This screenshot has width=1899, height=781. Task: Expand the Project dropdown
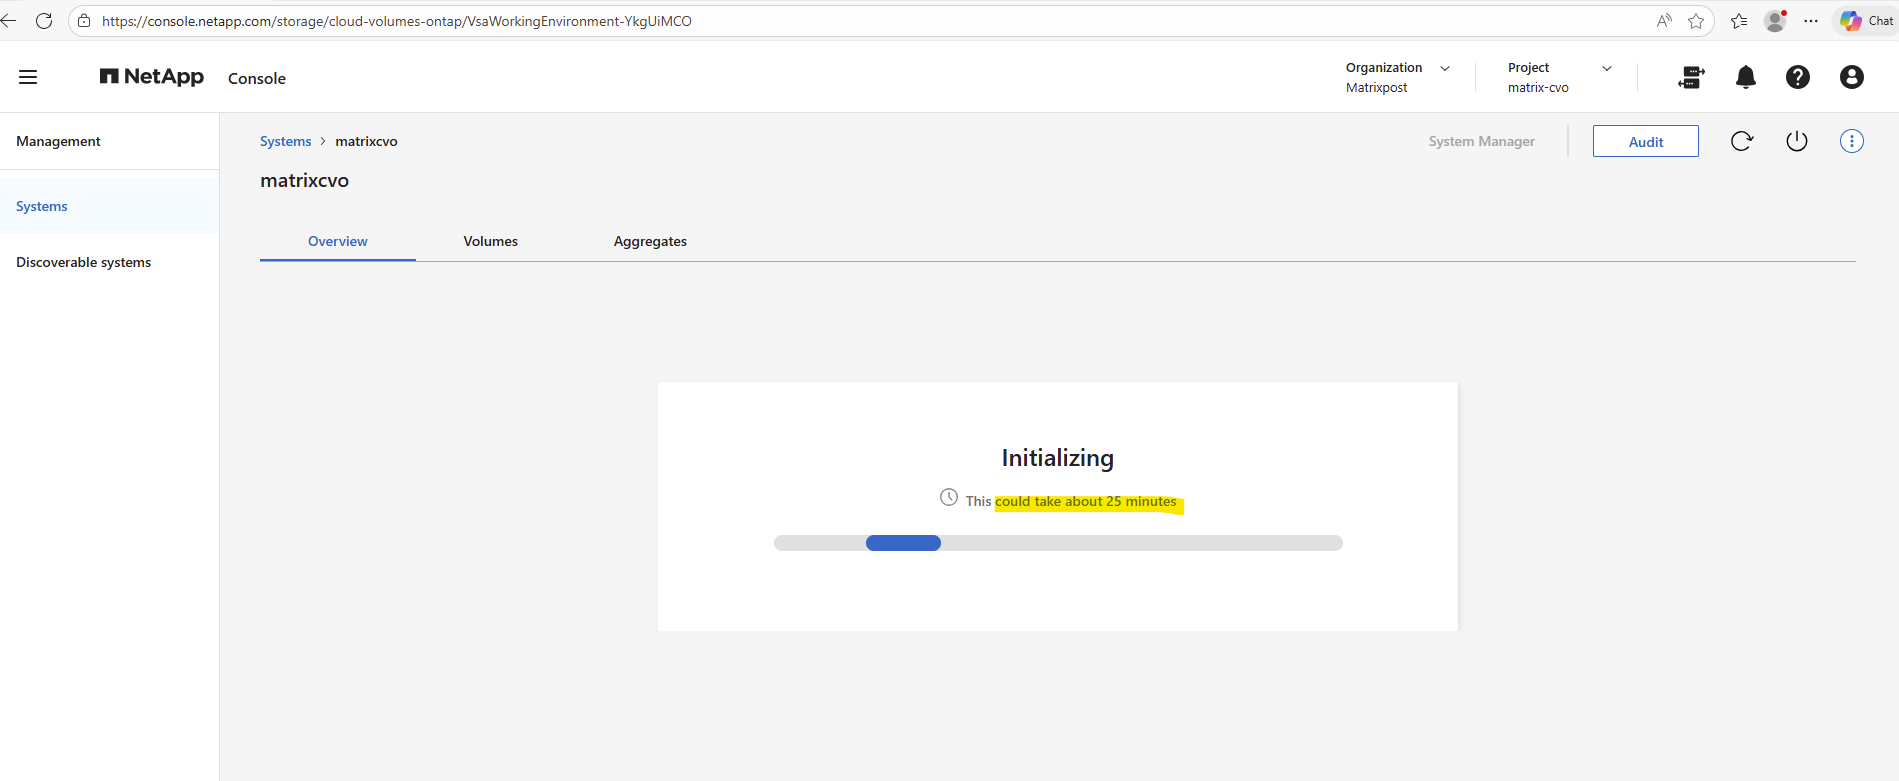pyautogui.click(x=1560, y=77)
